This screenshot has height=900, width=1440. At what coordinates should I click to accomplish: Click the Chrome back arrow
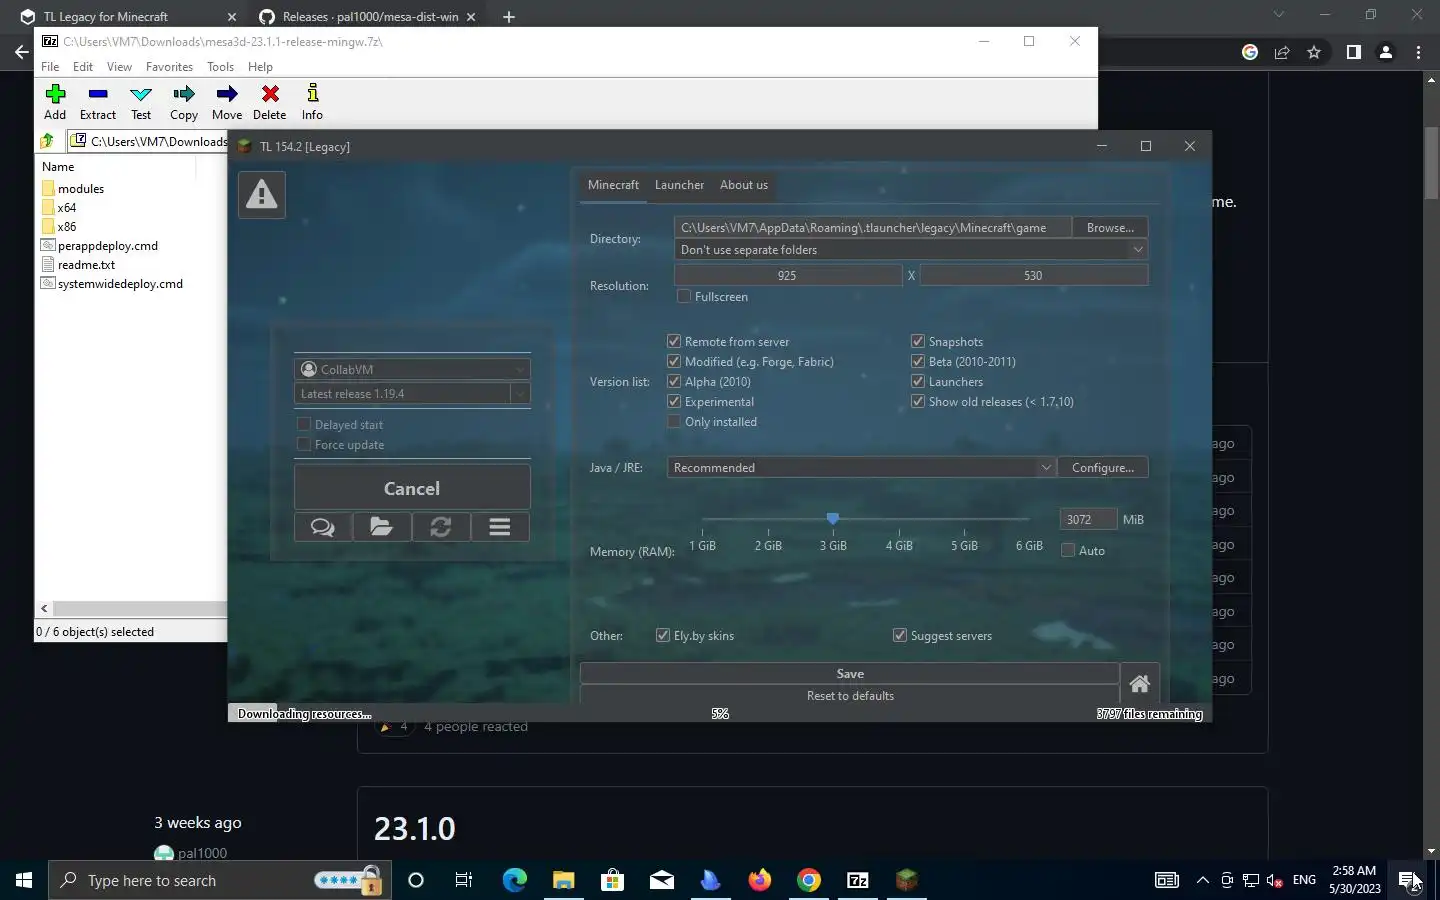pos(22,52)
